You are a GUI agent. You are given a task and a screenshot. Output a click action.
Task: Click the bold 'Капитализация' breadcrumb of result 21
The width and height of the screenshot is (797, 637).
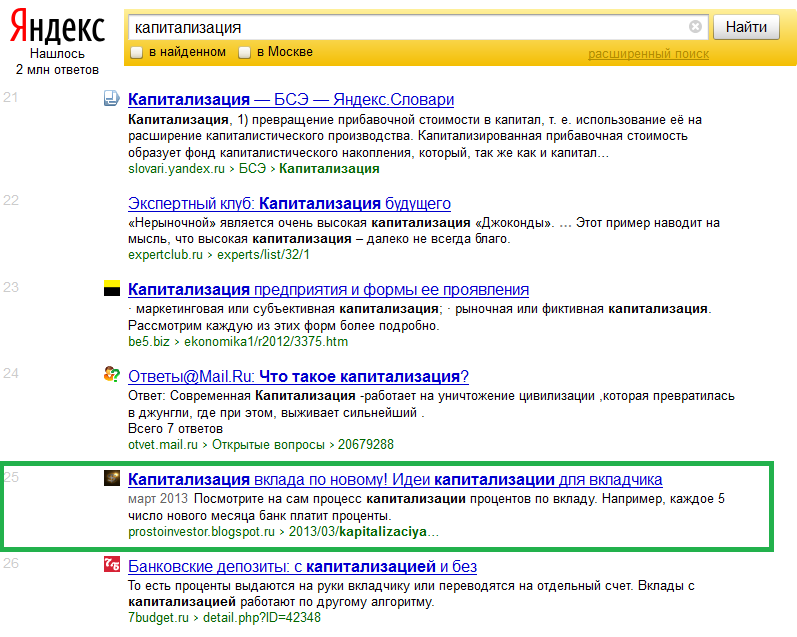[x=329, y=169]
